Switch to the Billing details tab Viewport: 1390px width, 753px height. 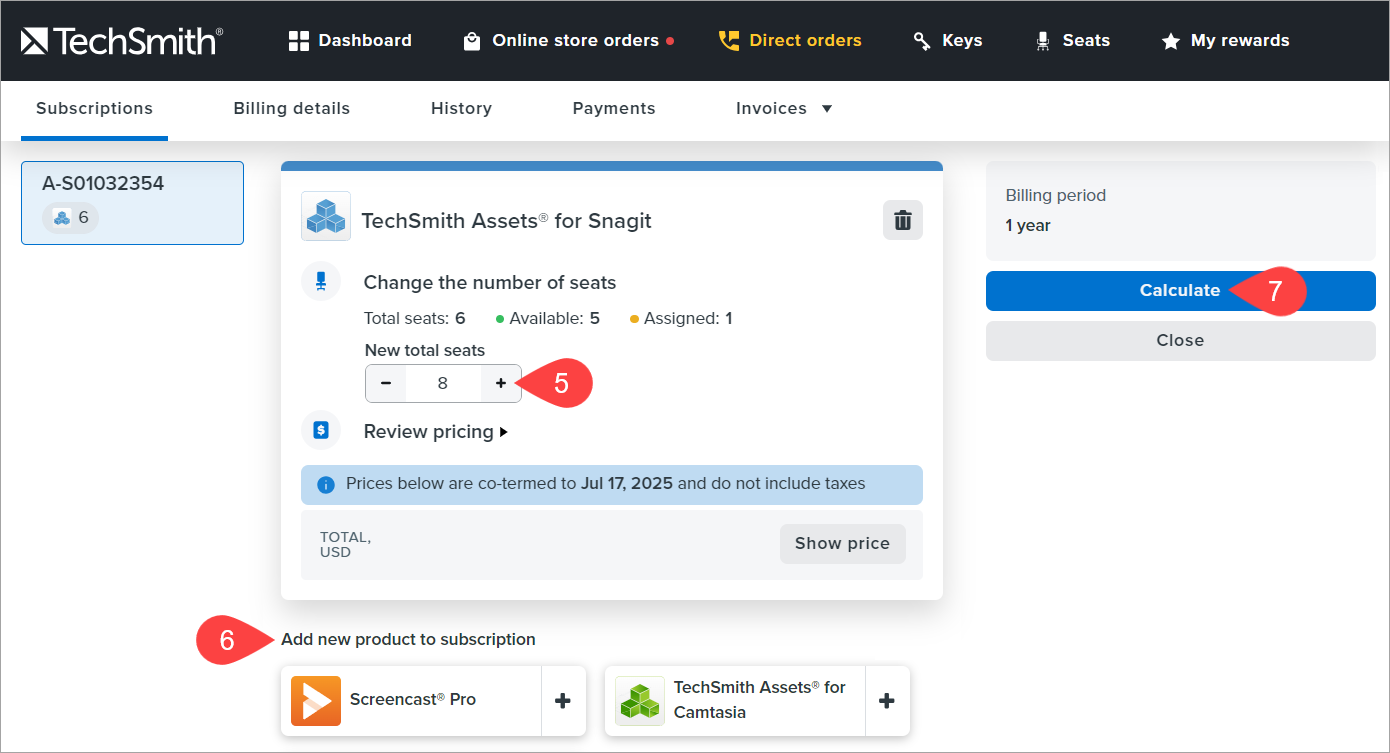(x=292, y=109)
